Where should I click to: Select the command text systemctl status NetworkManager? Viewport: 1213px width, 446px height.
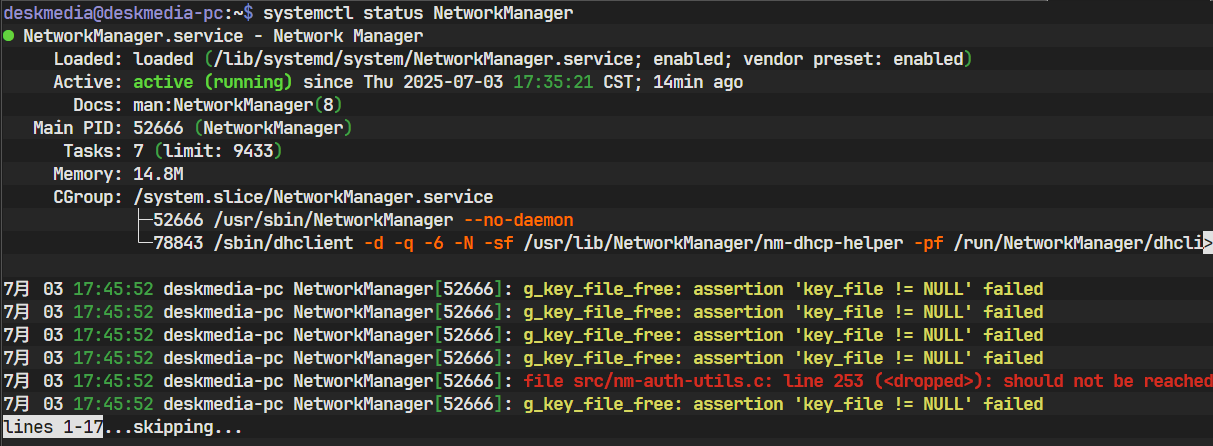click(x=418, y=13)
